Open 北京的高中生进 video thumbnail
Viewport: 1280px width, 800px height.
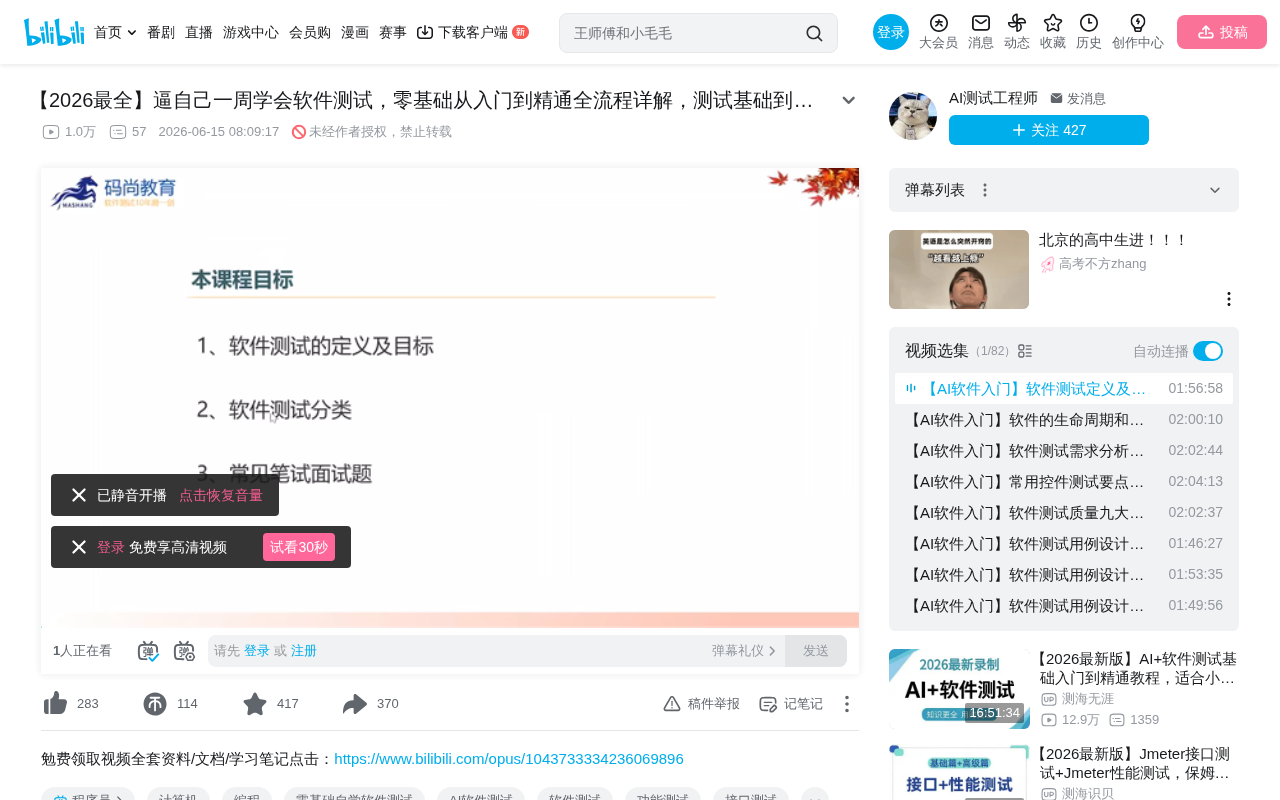click(x=959, y=269)
